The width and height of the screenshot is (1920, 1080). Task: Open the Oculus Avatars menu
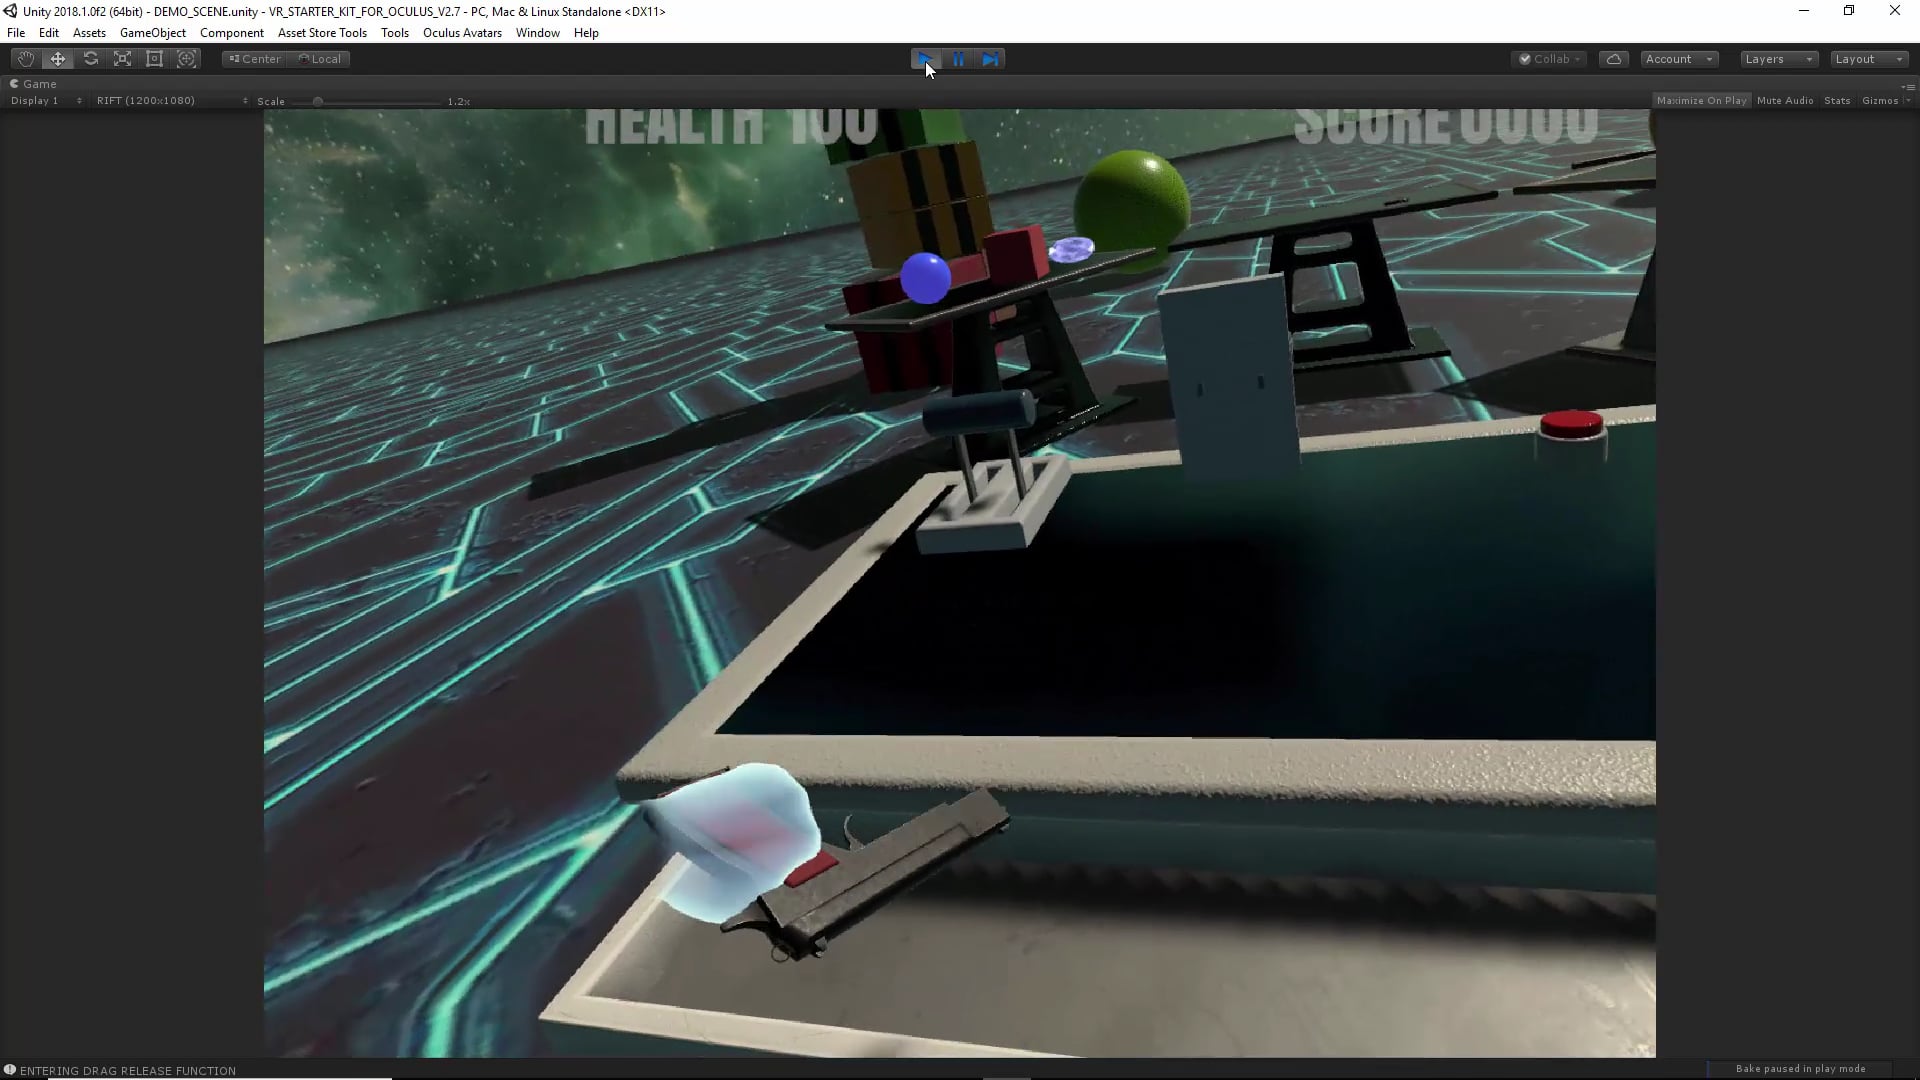(462, 32)
